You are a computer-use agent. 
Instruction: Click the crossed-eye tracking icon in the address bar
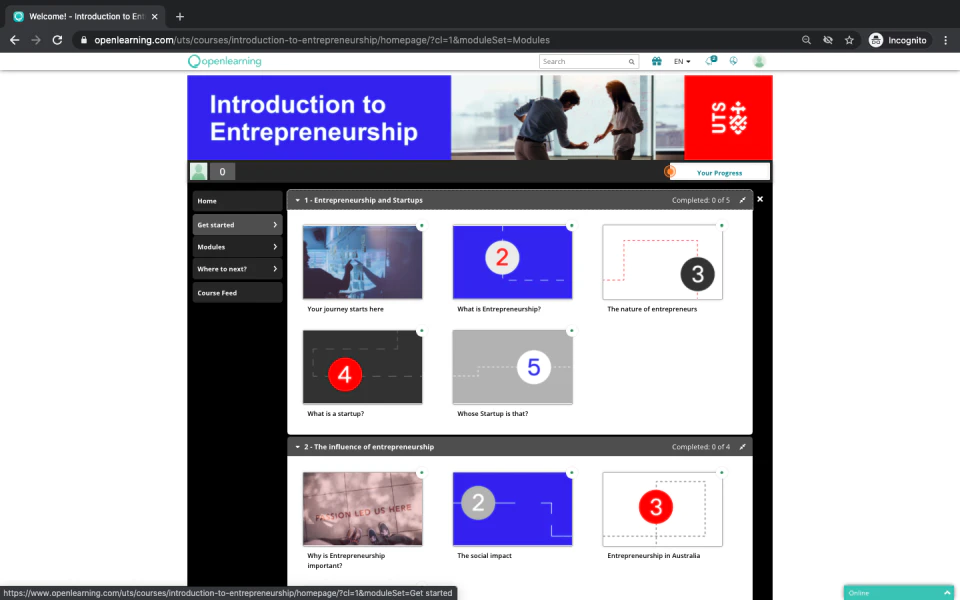pos(828,40)
